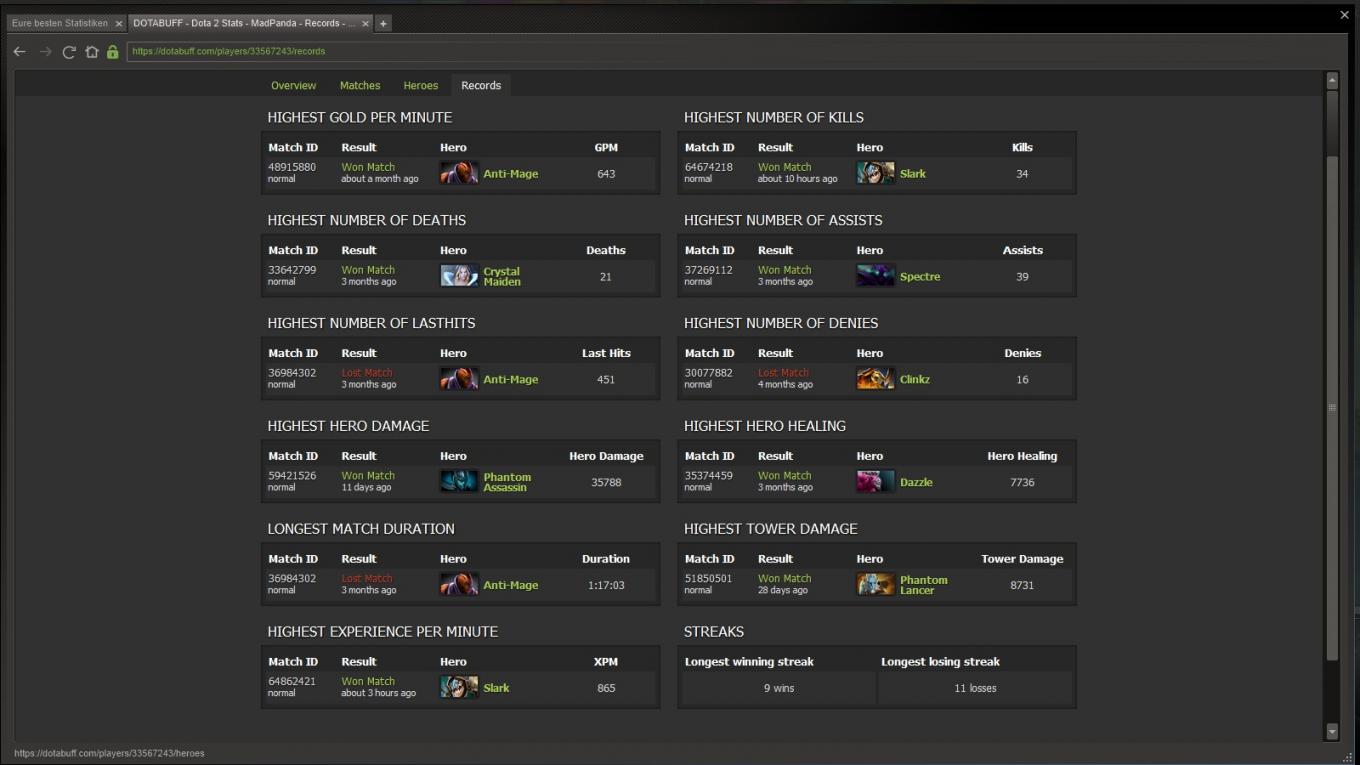Open match ID 48915880 link
Image resolution: width=1360 pixels, height=765 pixels.
pos(292,167)
